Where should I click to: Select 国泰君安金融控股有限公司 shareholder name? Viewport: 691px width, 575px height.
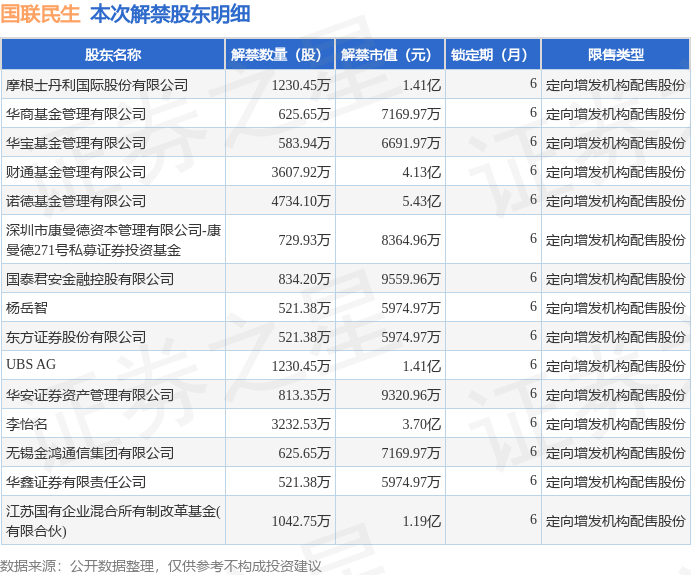(x=90, y=278)
